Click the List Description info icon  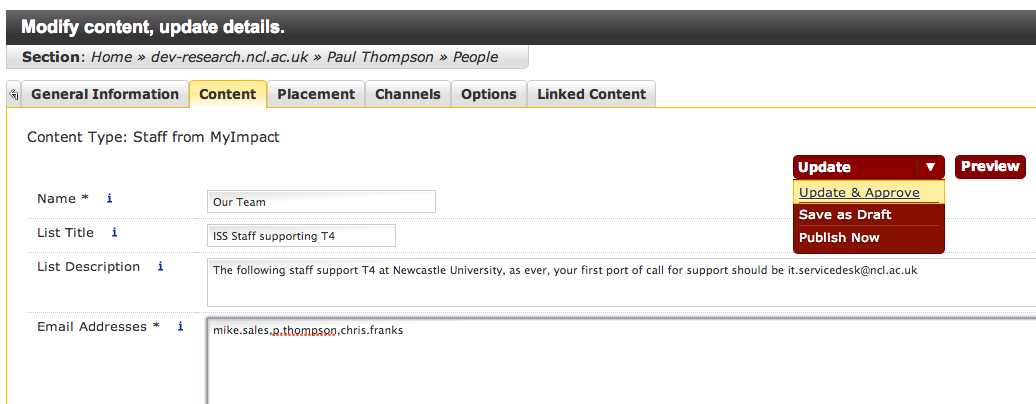click(x=160, y=267)
